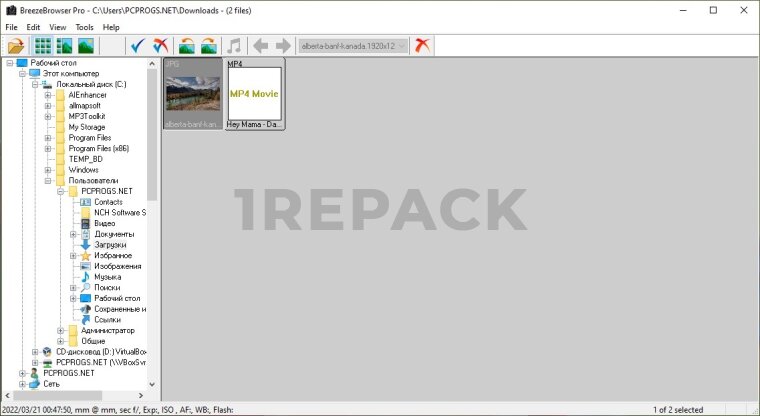Click the blue checkmark tag icon
Viewport: 760px width, 416px height.
click(x=139, y=46)
